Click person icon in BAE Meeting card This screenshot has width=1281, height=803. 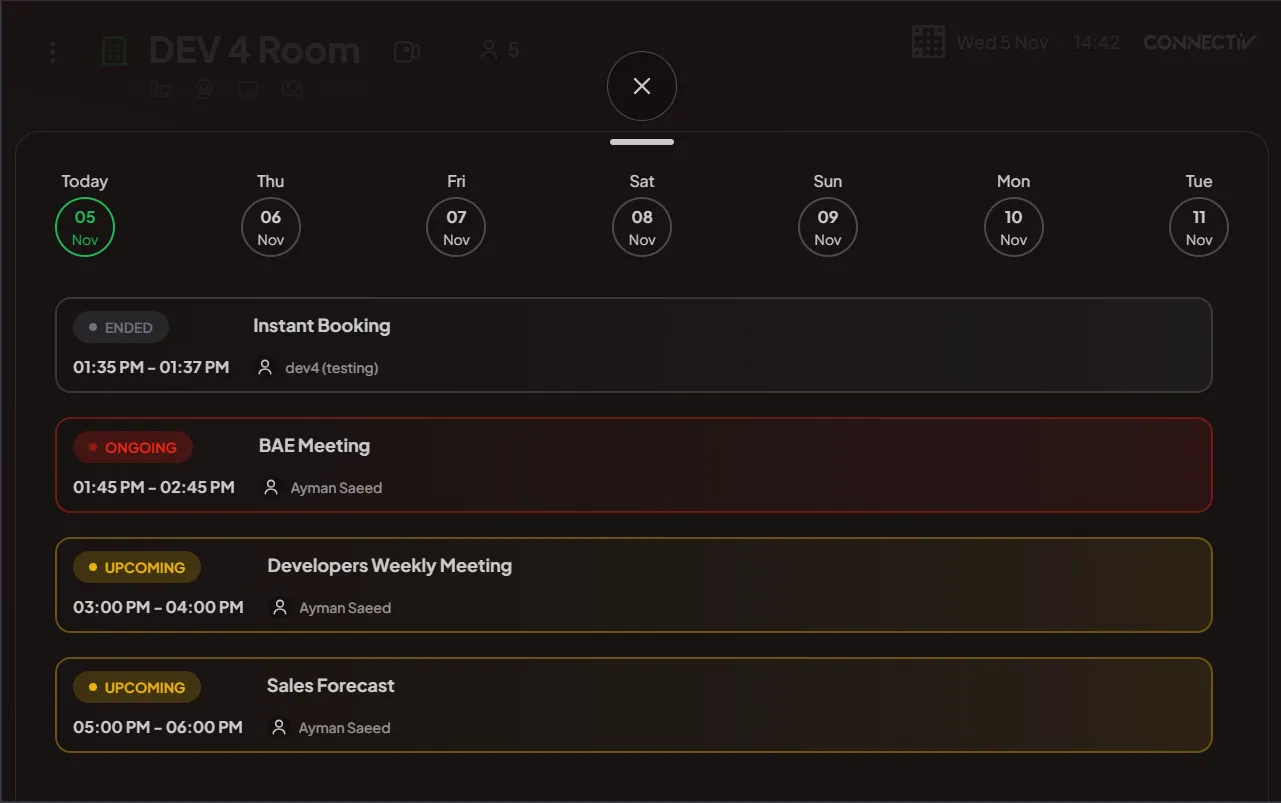[270, 487]
